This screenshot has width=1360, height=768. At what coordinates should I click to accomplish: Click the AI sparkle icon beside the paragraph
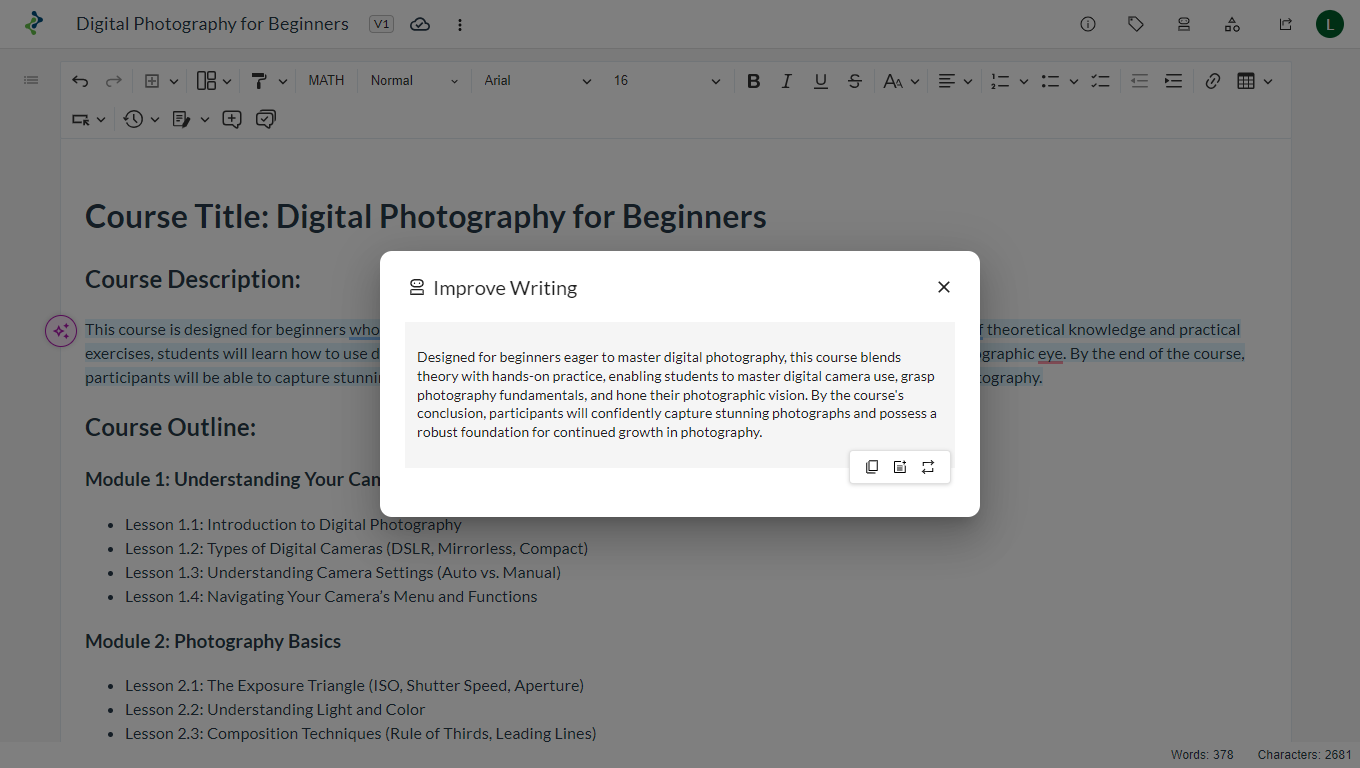(x=61, y=331)
